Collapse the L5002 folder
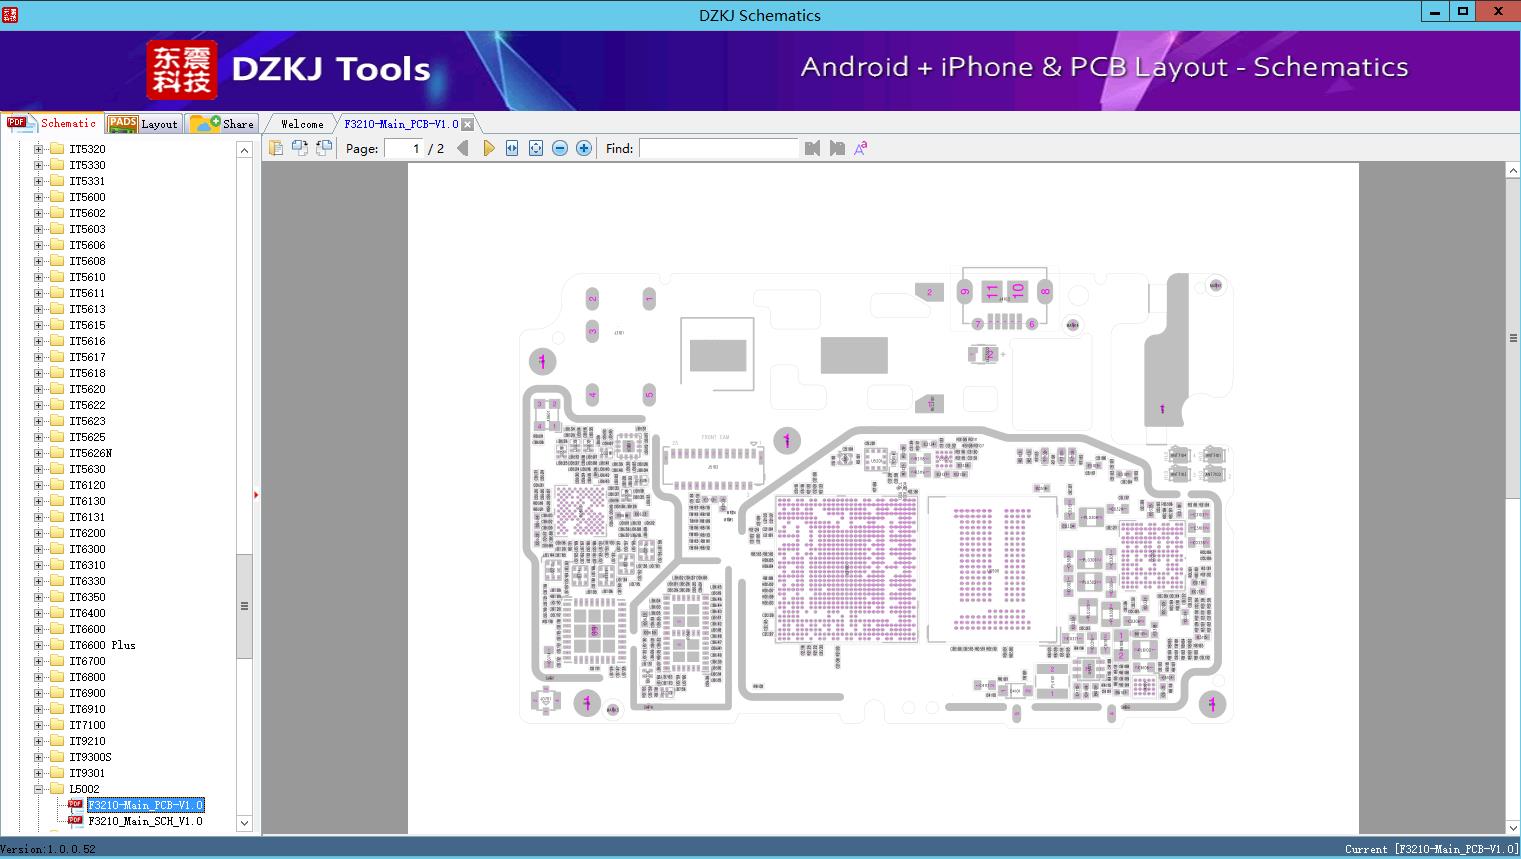The height and width of the screenshot is (859, 1521). 39,789
